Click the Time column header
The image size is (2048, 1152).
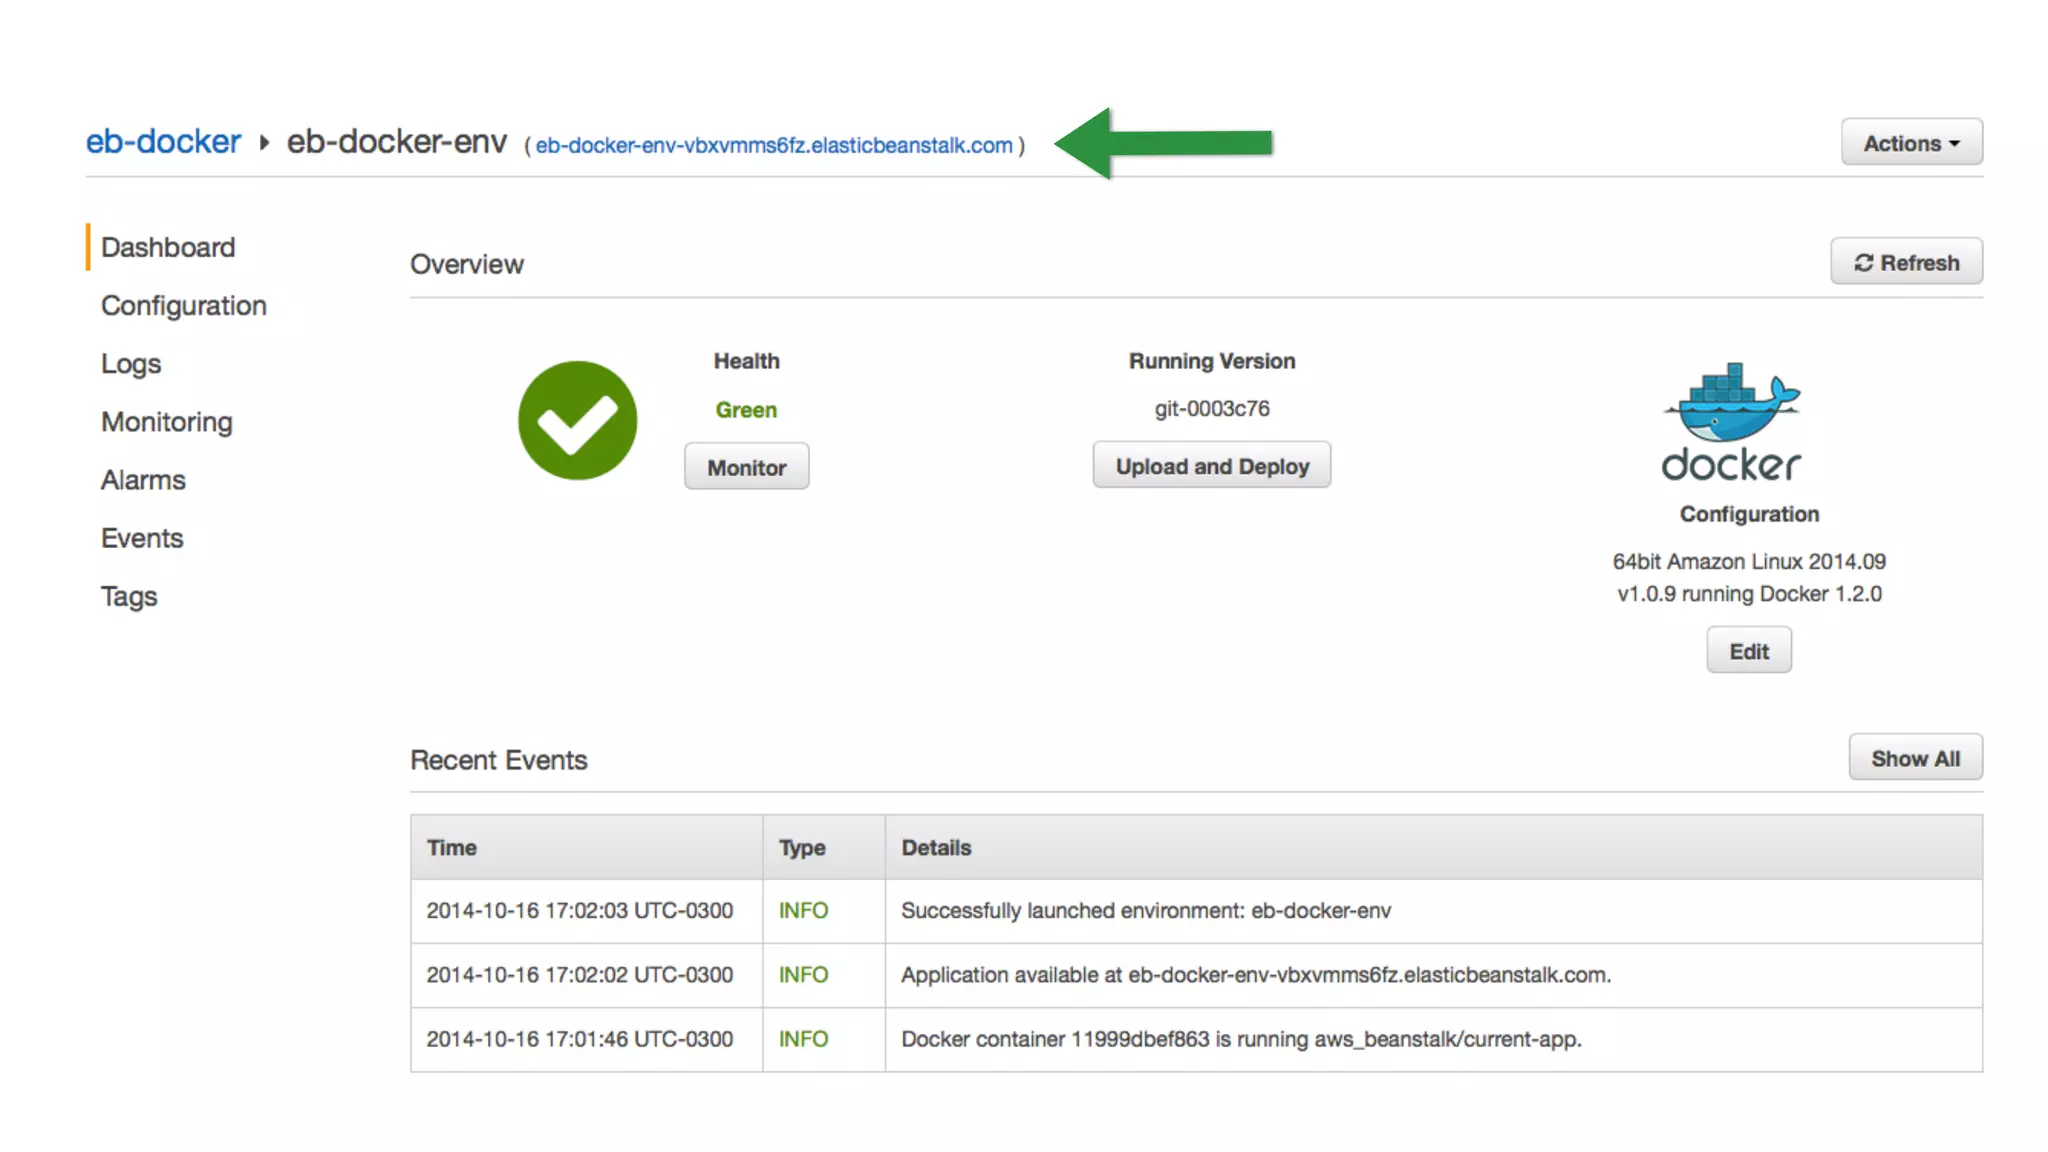[x=452, y=847]
